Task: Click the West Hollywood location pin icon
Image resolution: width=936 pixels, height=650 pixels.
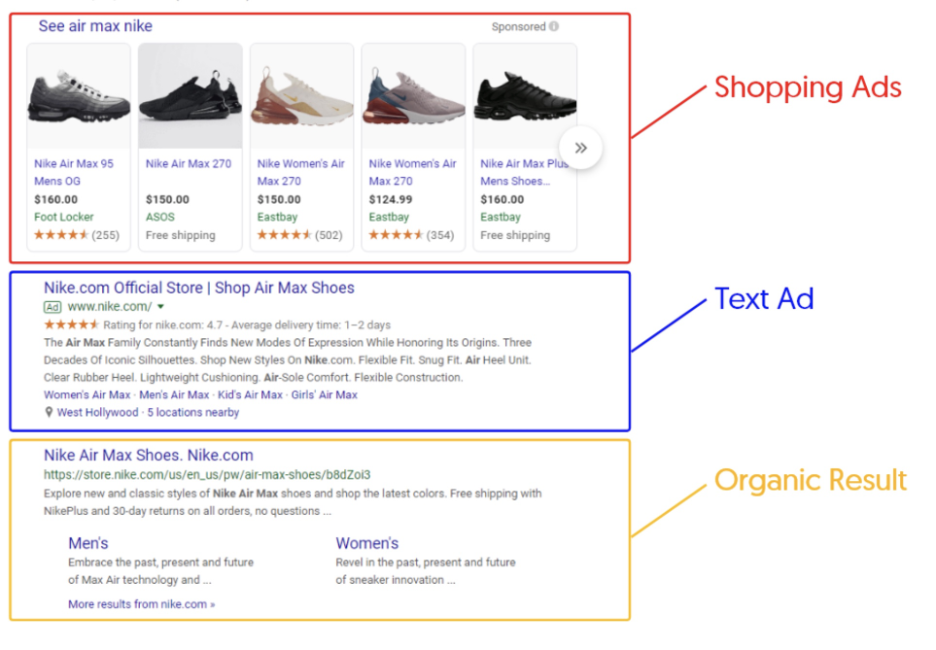Action: (49, 413)
